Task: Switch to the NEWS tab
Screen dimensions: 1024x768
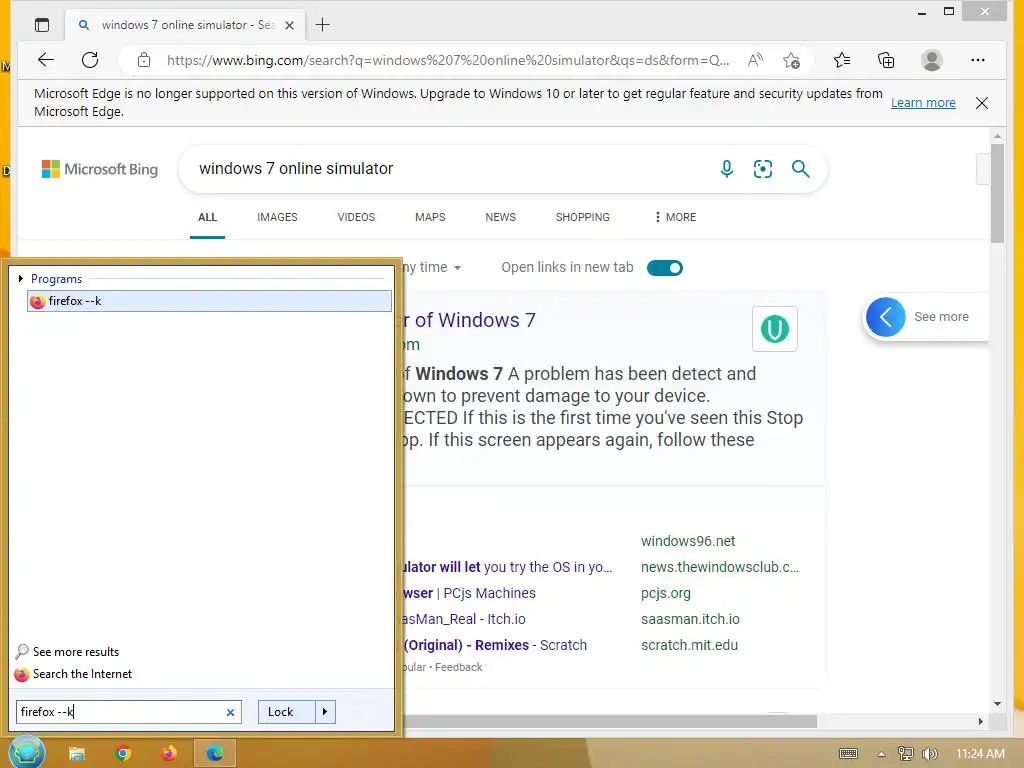Action: [x=500, y=217]
